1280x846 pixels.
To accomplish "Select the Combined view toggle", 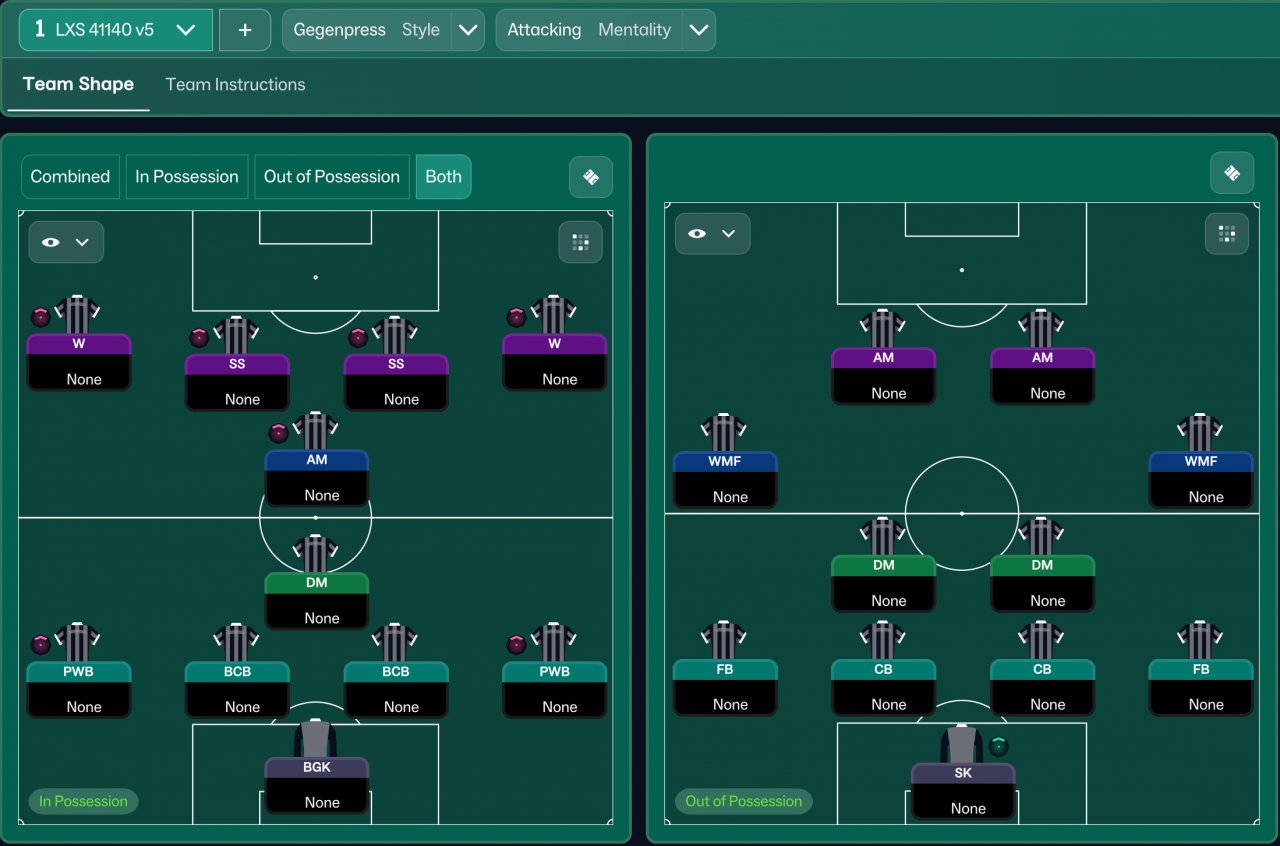I will click(x=70, y=177).
